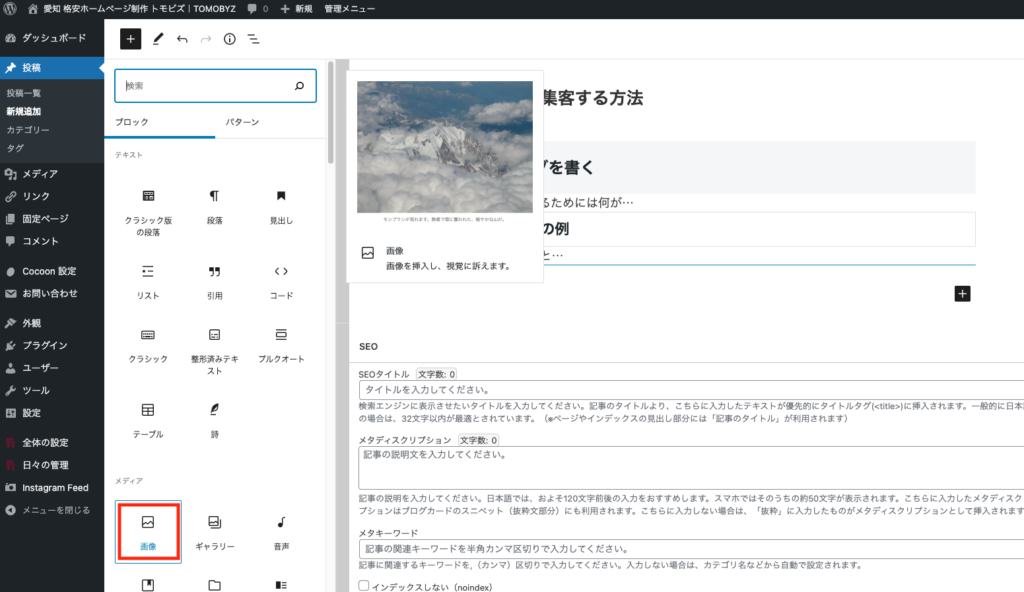
Task: Open プラグイン (Plugins) in sidebar menu
Action: click(x=45, y=345)
